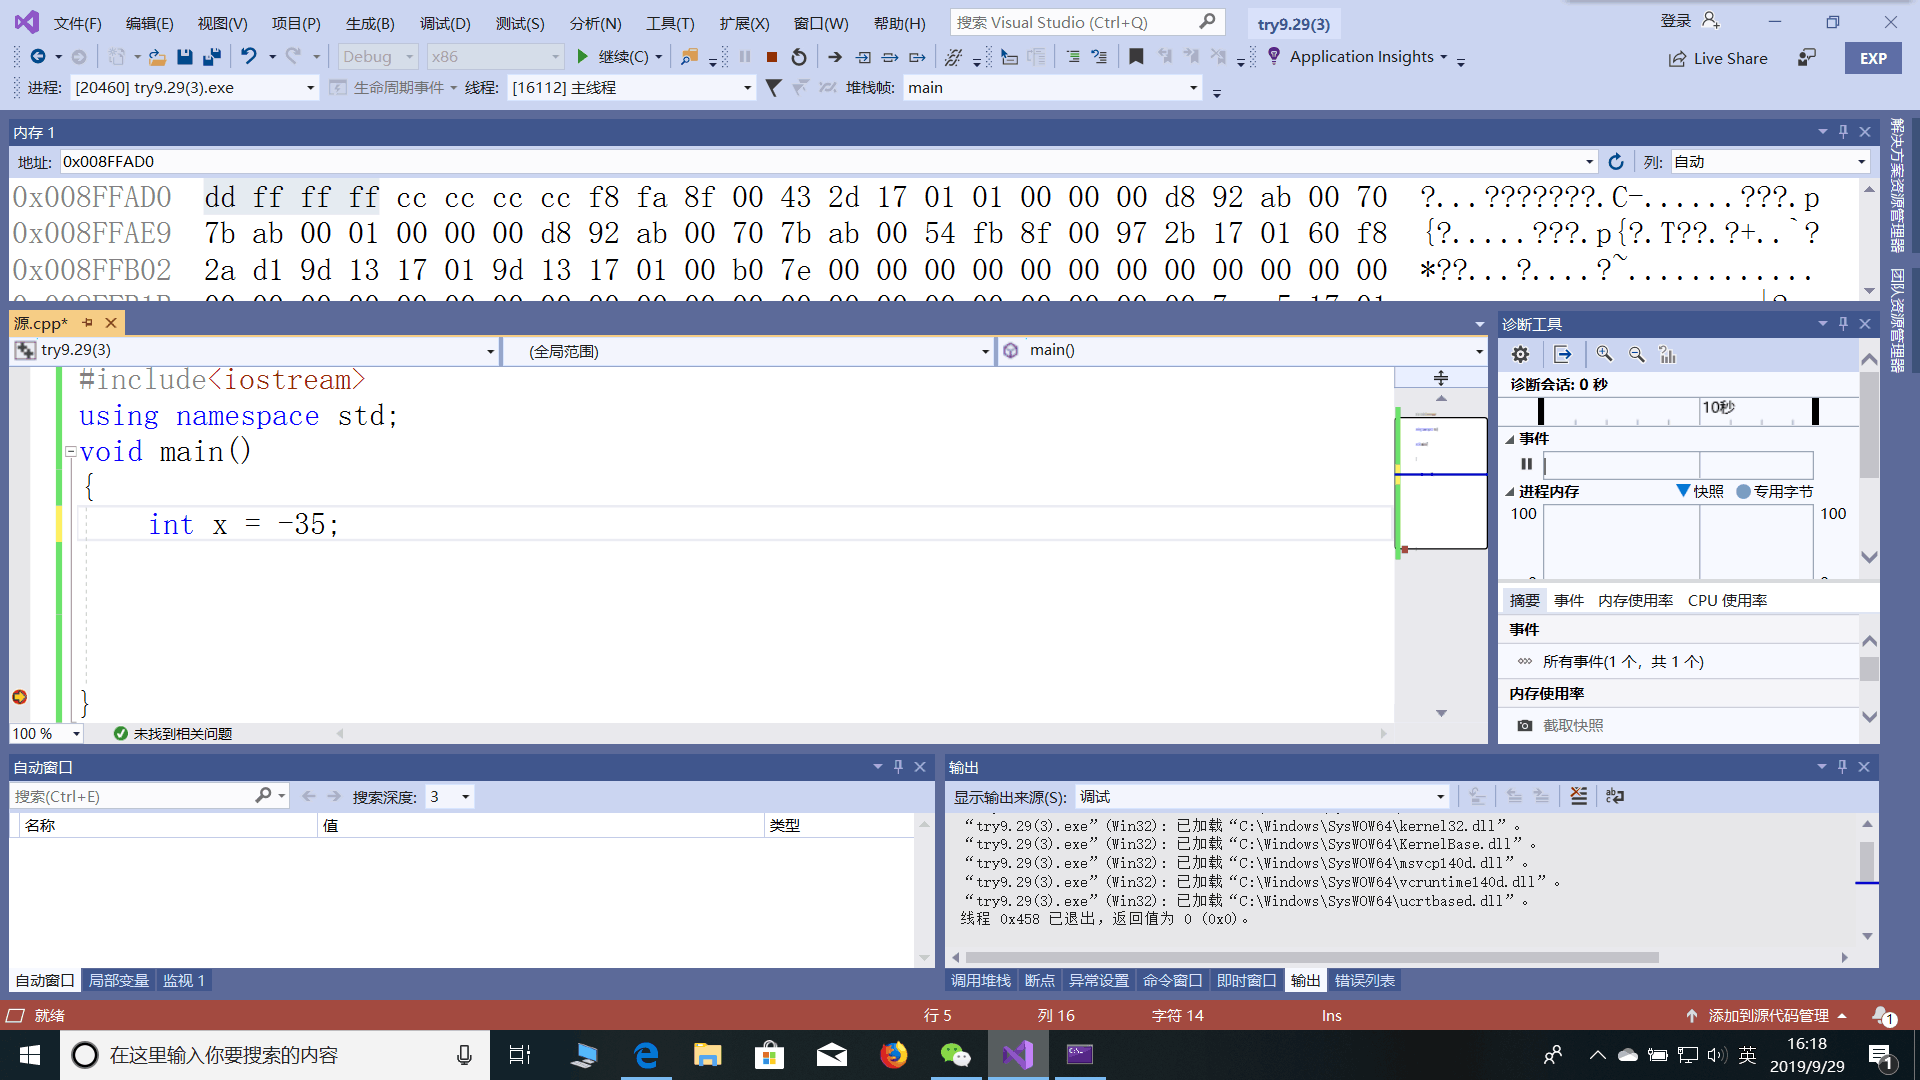Save the current file with the disk icon

(184, 57)
